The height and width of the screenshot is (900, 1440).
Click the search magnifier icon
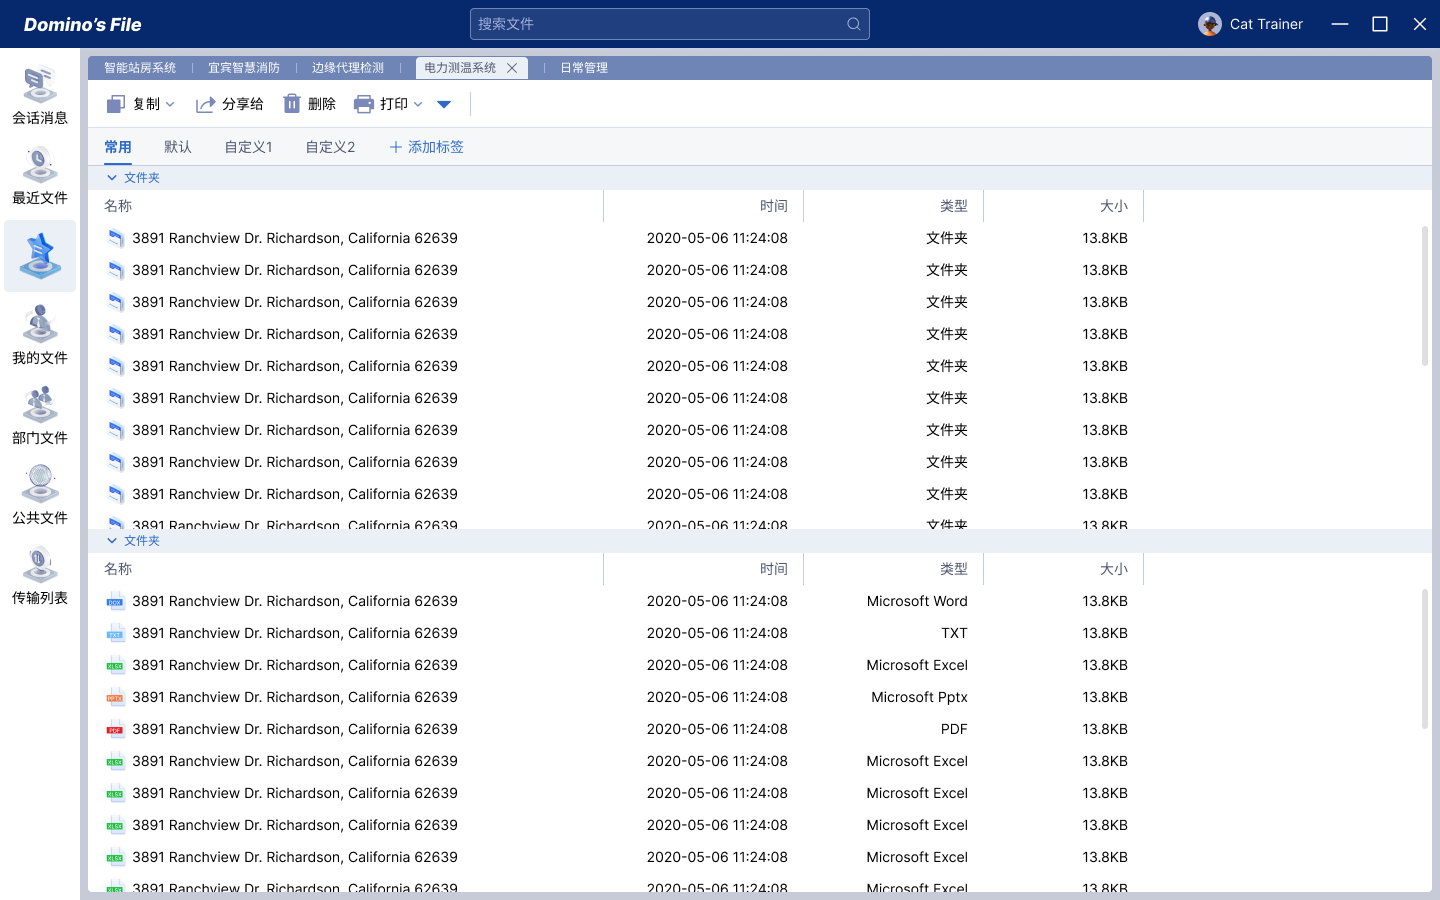[x=853, y=24]
